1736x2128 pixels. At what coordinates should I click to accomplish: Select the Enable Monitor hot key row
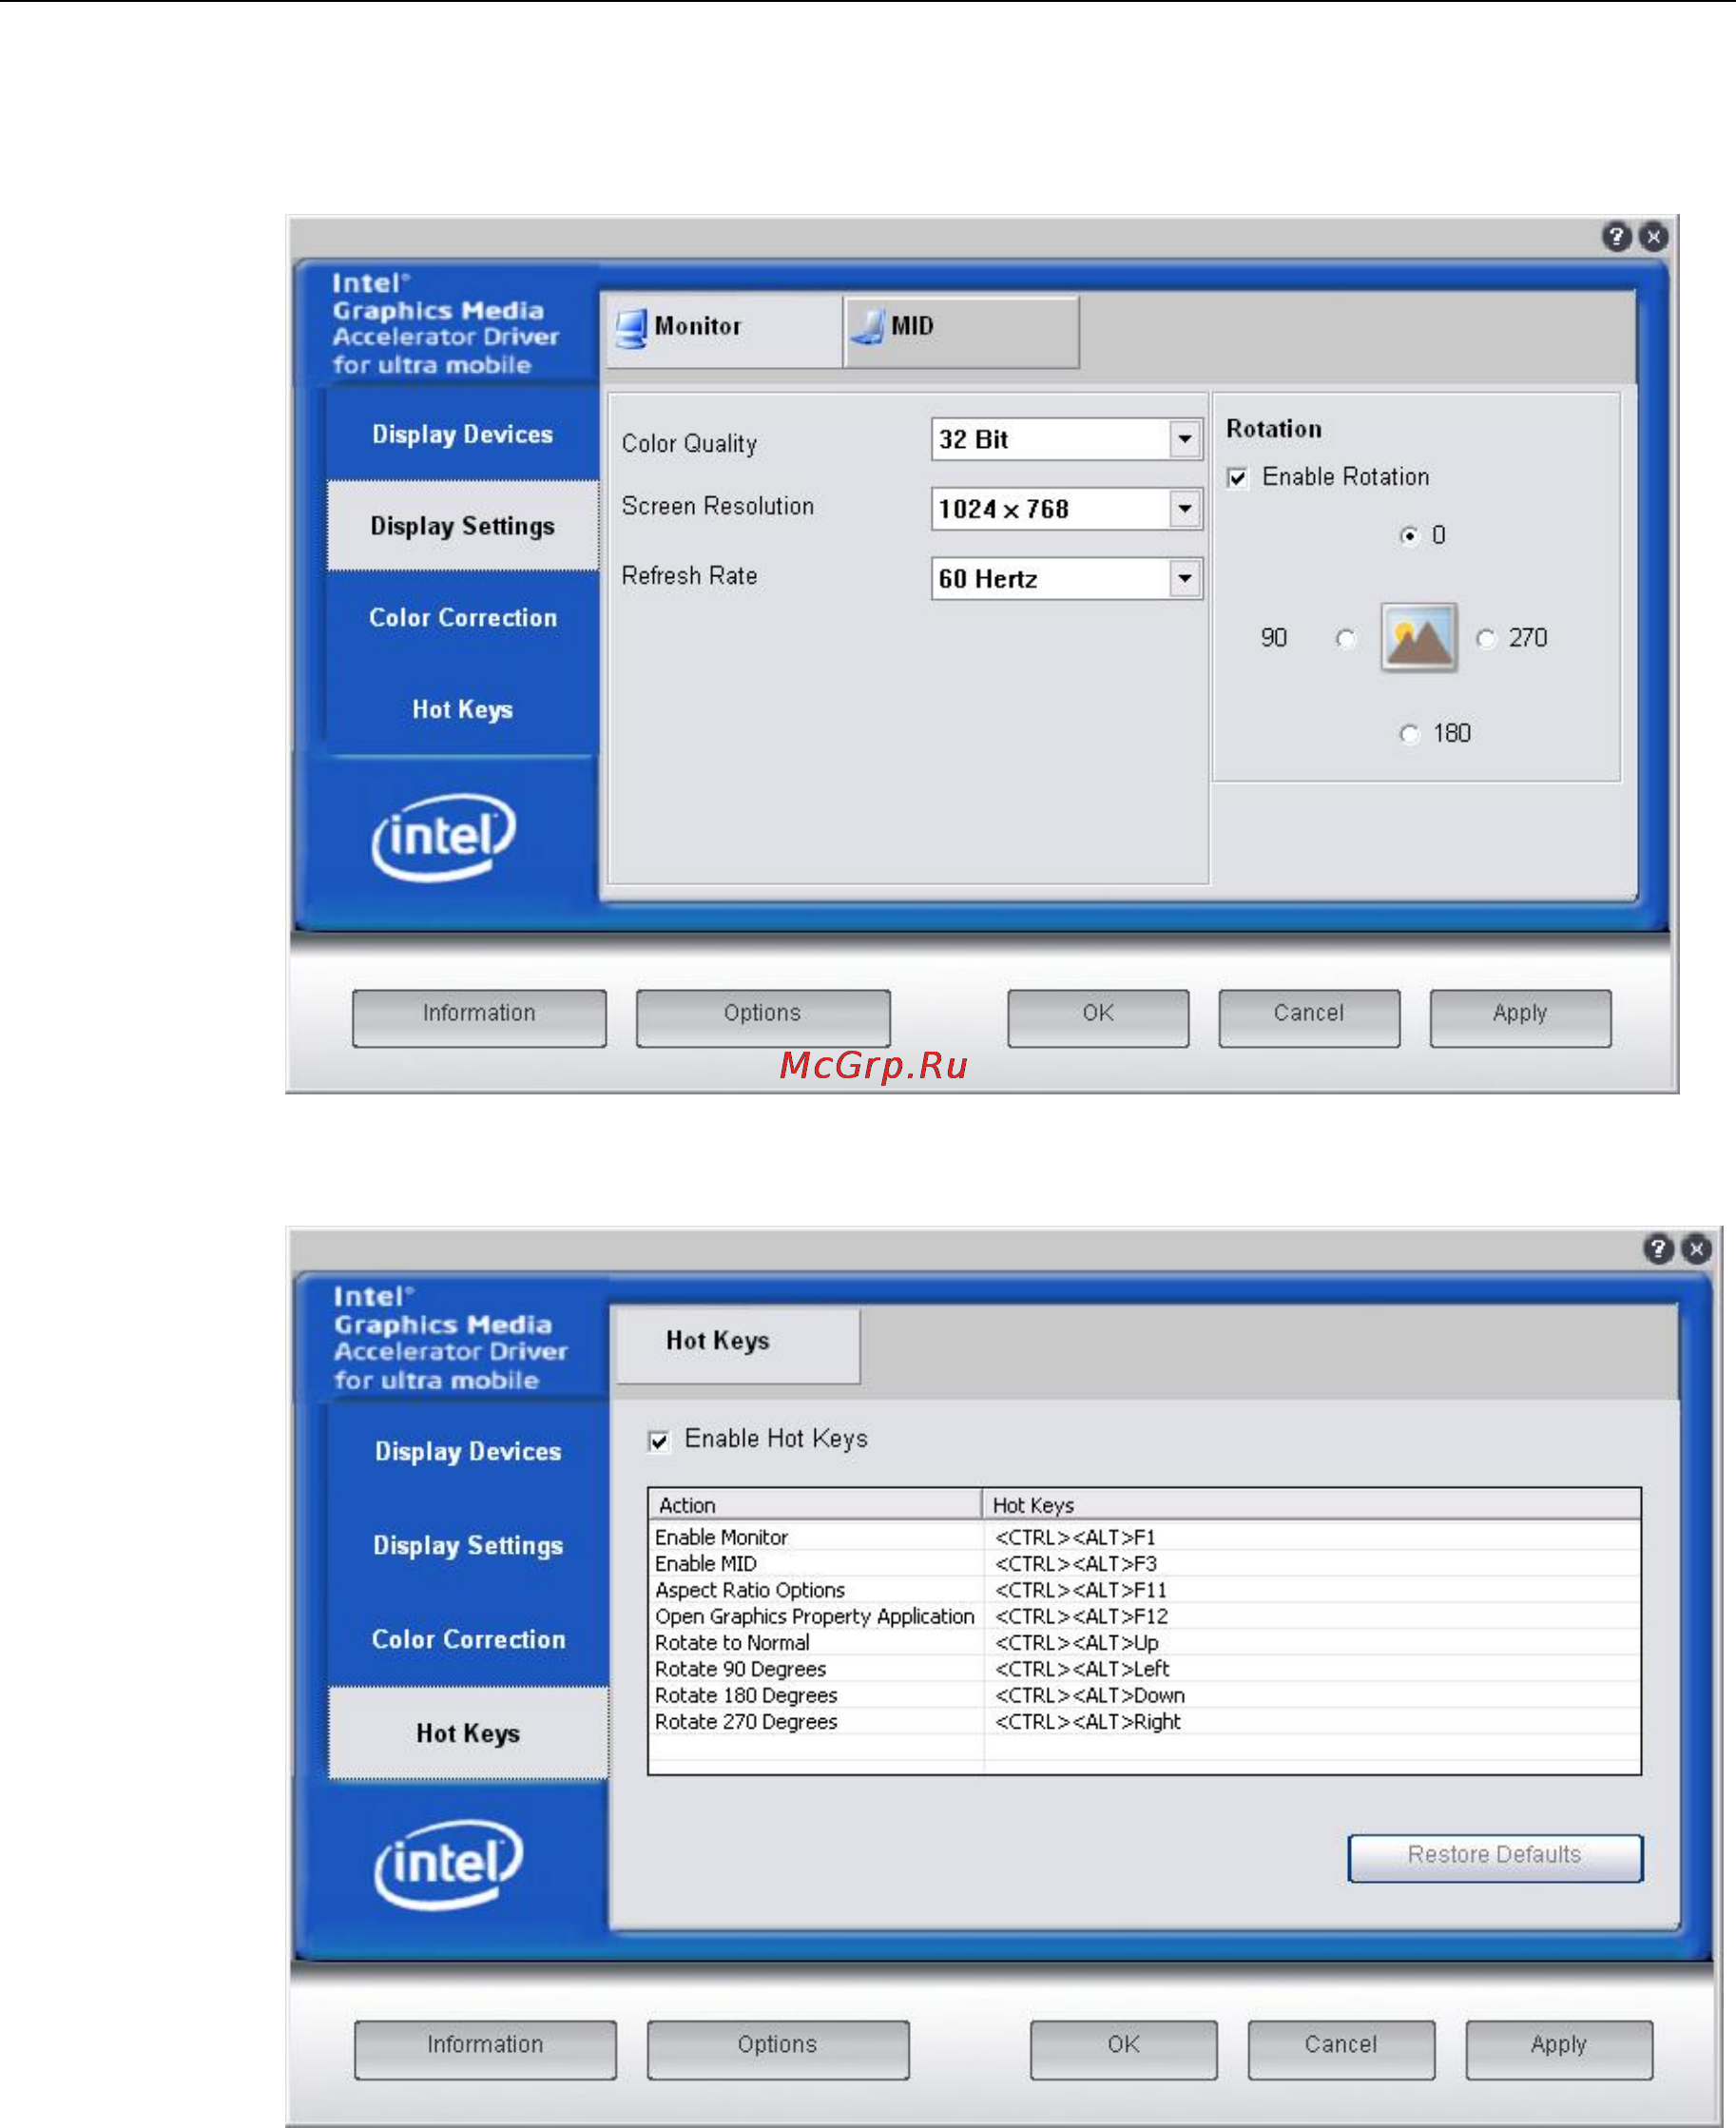[1144, 1537]
